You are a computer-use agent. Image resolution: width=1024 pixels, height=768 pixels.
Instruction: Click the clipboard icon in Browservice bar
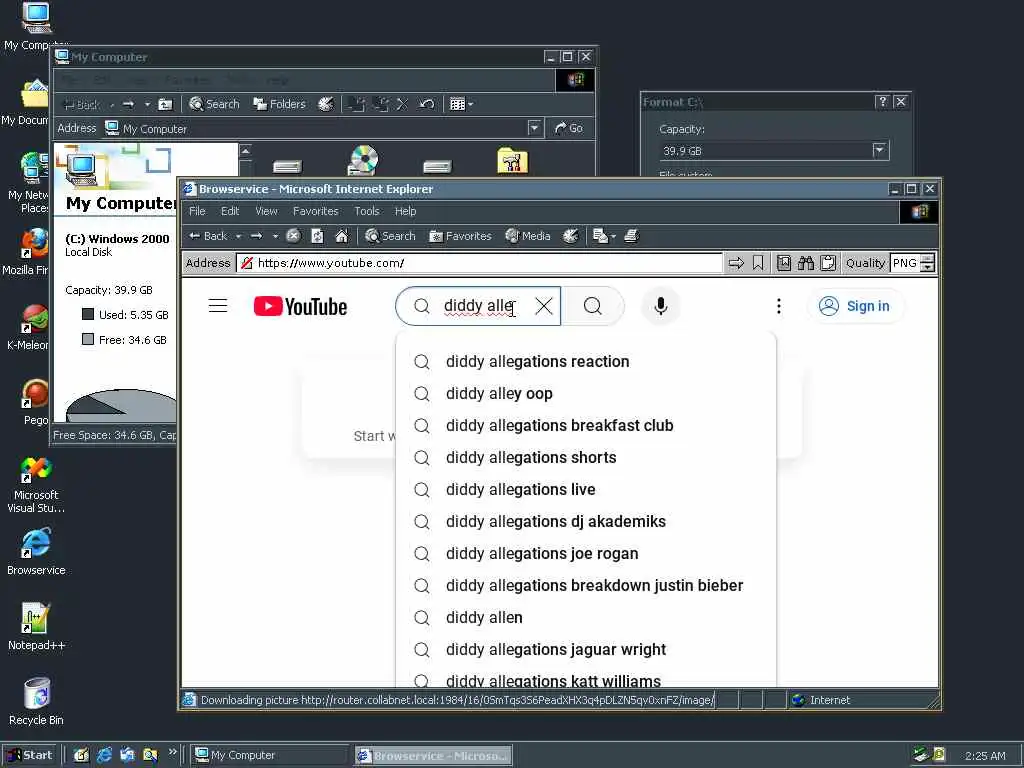pos(828,263)
